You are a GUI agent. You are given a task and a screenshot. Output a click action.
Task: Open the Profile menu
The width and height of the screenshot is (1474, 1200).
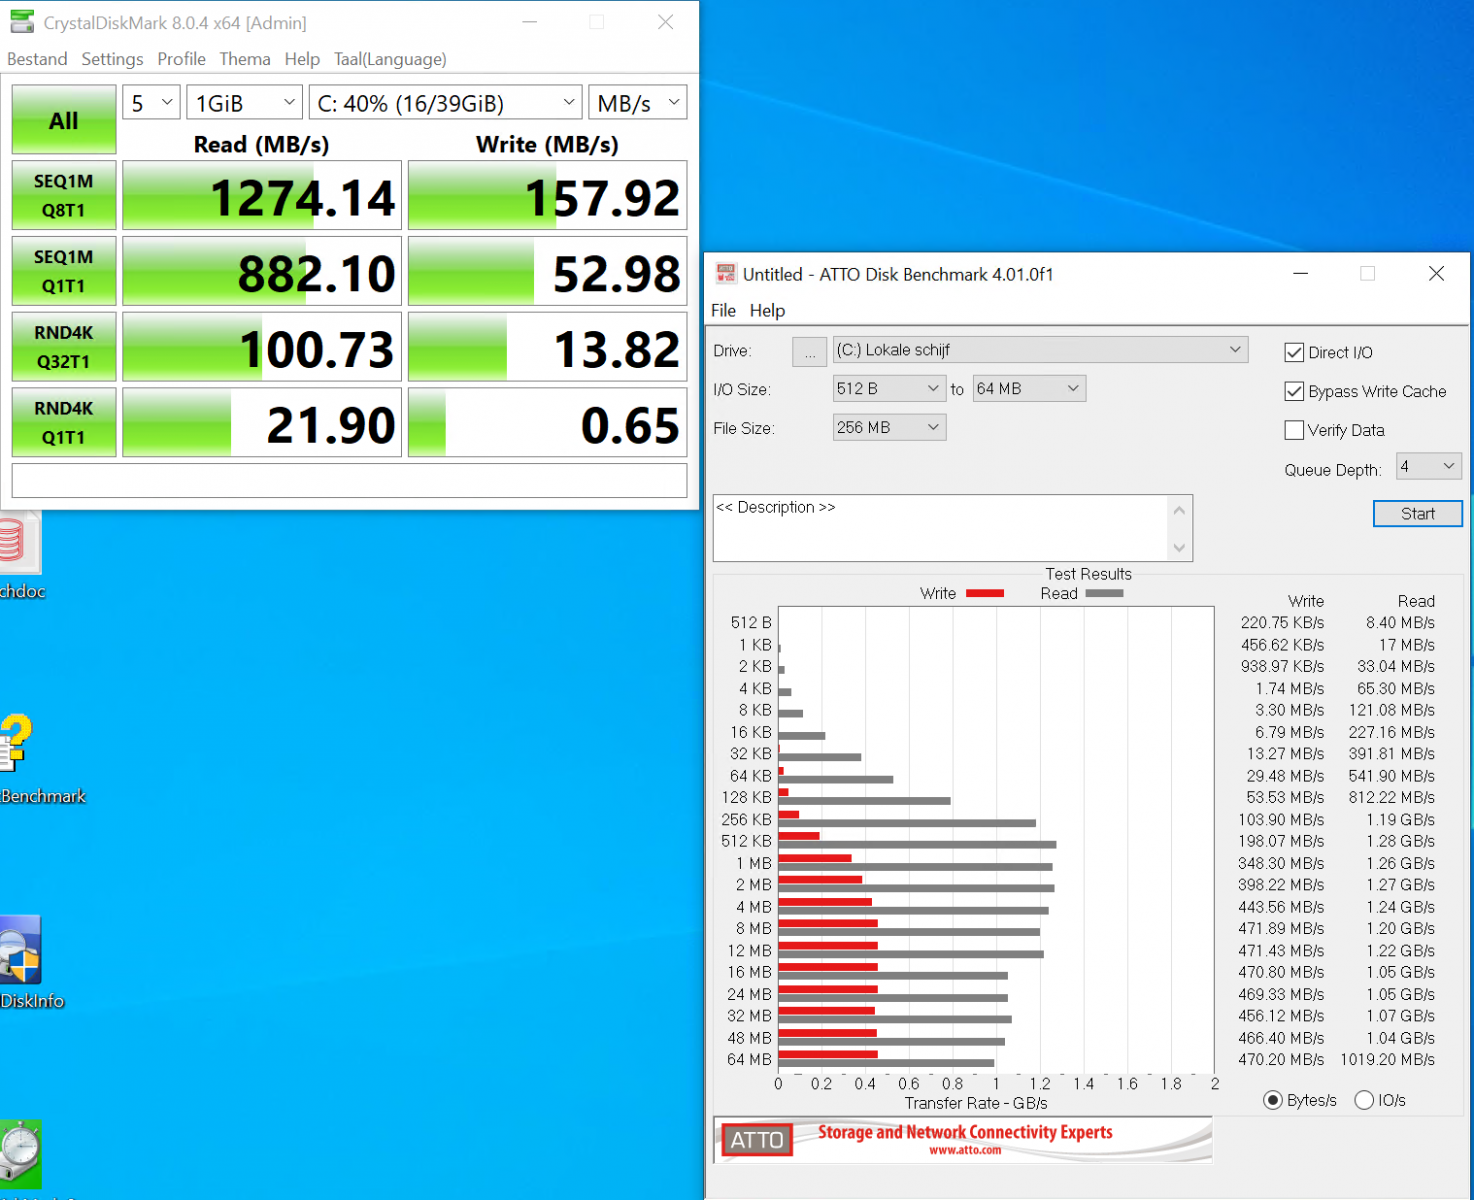(181, 59)
